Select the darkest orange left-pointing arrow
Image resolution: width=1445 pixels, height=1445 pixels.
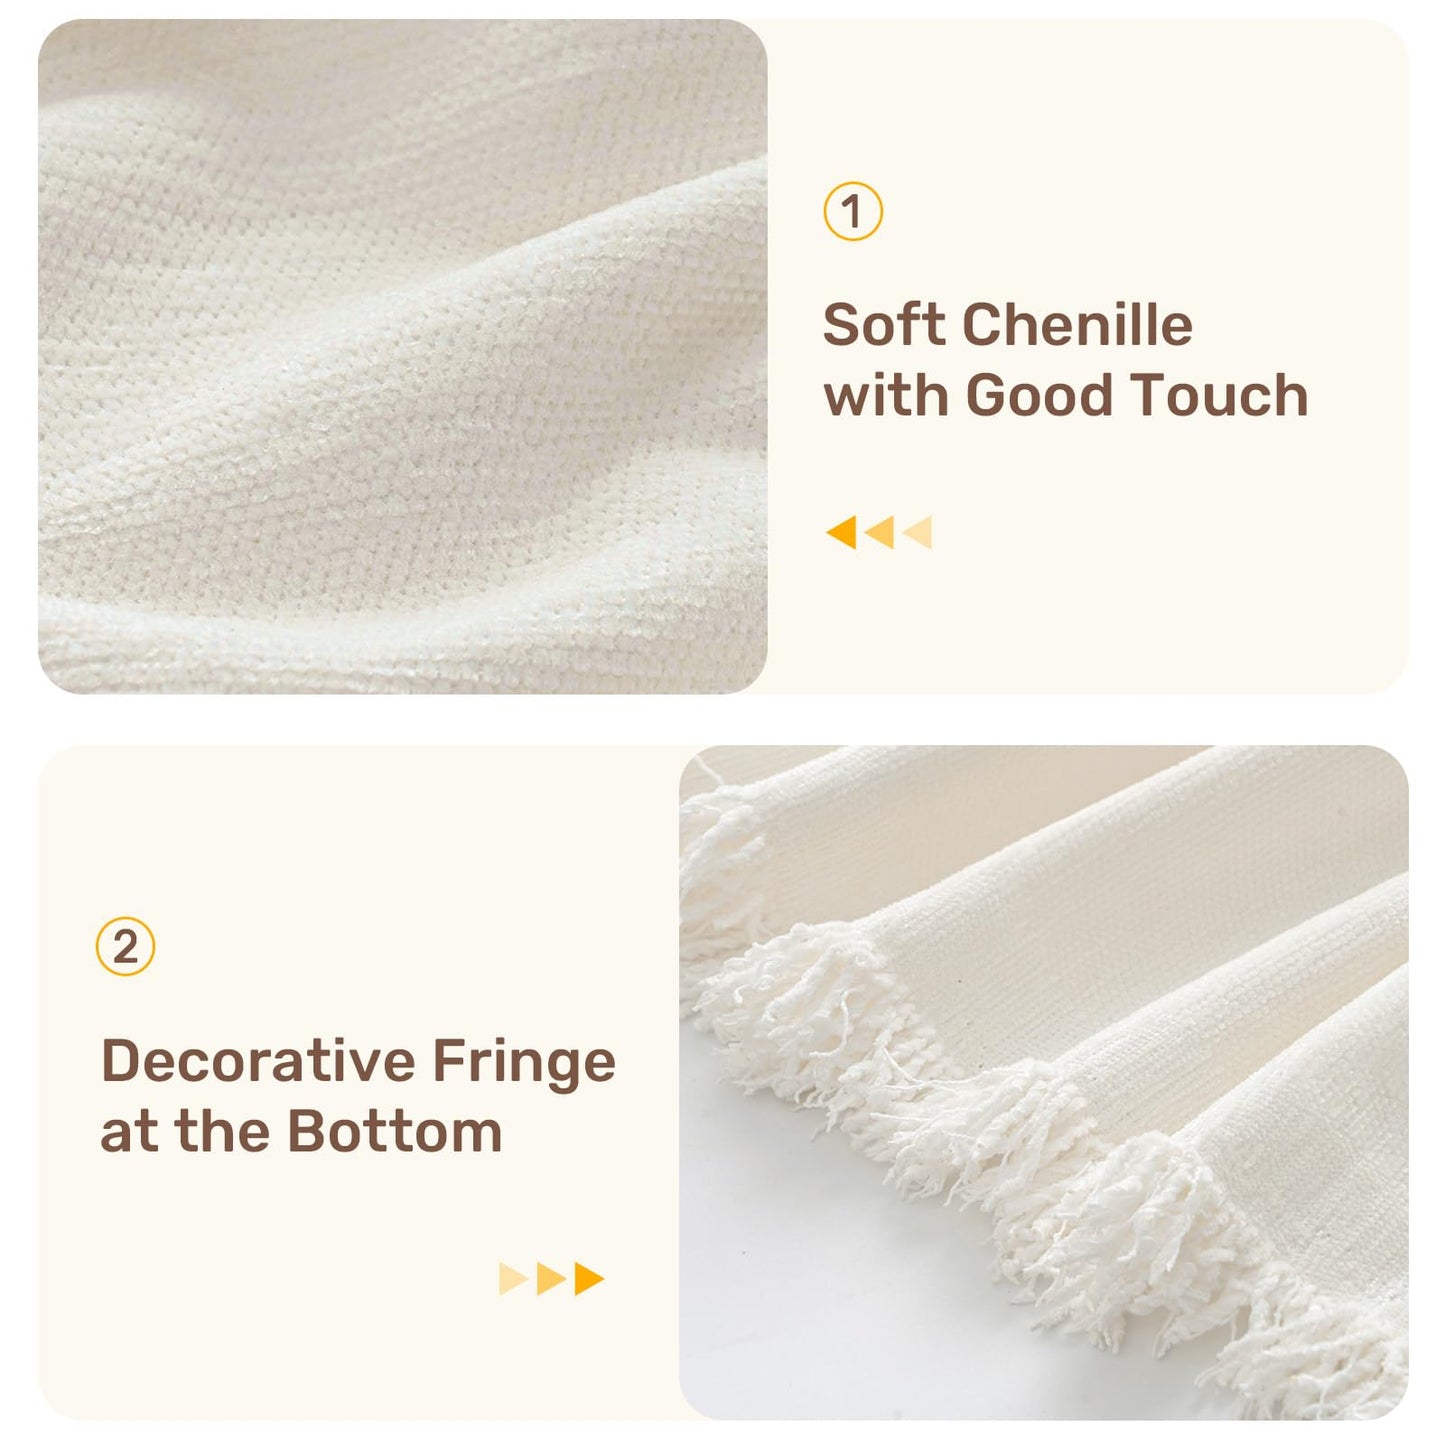click(841, 532)
